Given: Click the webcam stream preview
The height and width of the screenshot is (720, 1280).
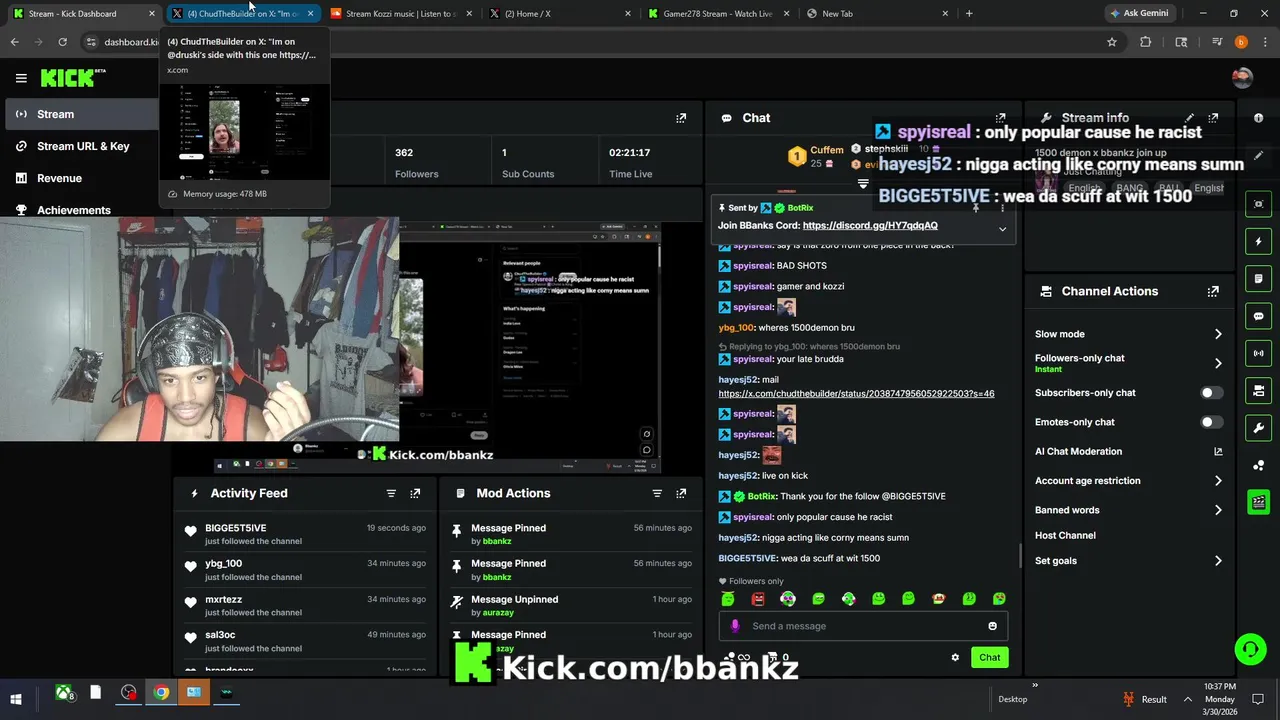Looking at the screenshot, I should click(x=200, y=330).
